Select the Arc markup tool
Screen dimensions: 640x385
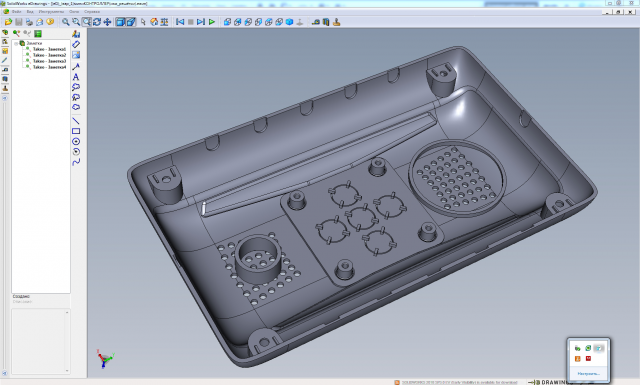click(x=76, y=151)
